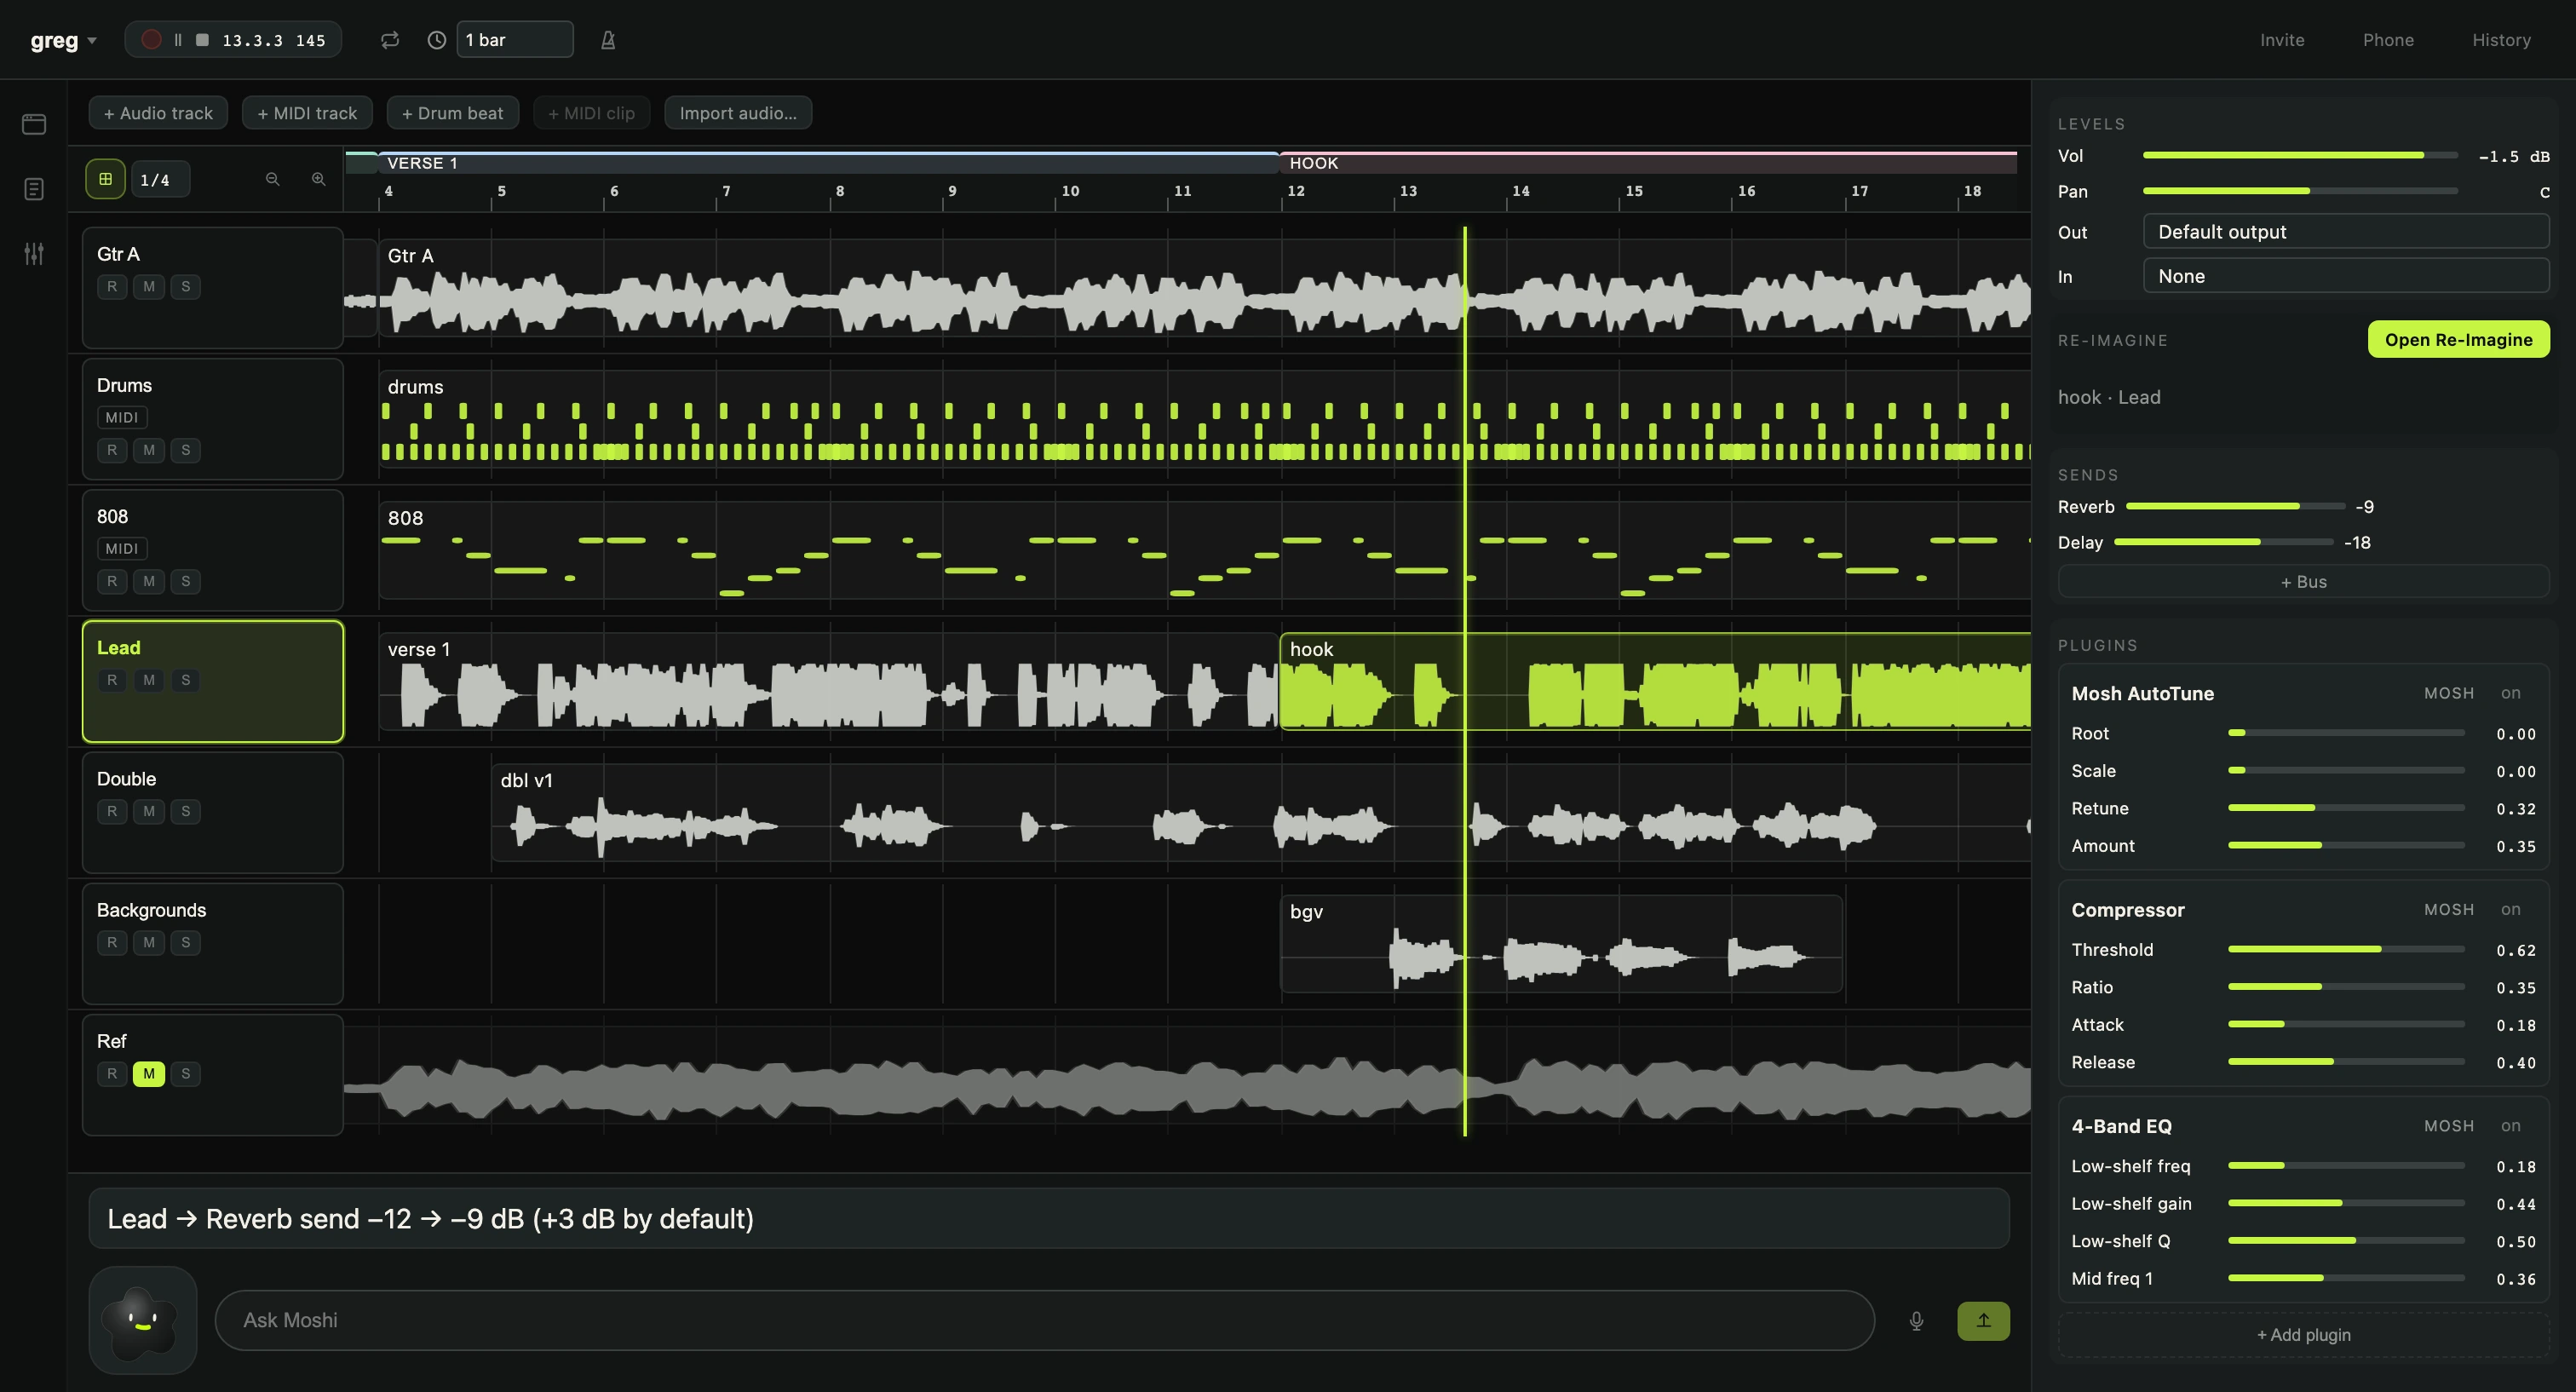
Task: Open the History menu
Action: [x=2501, y=40]
